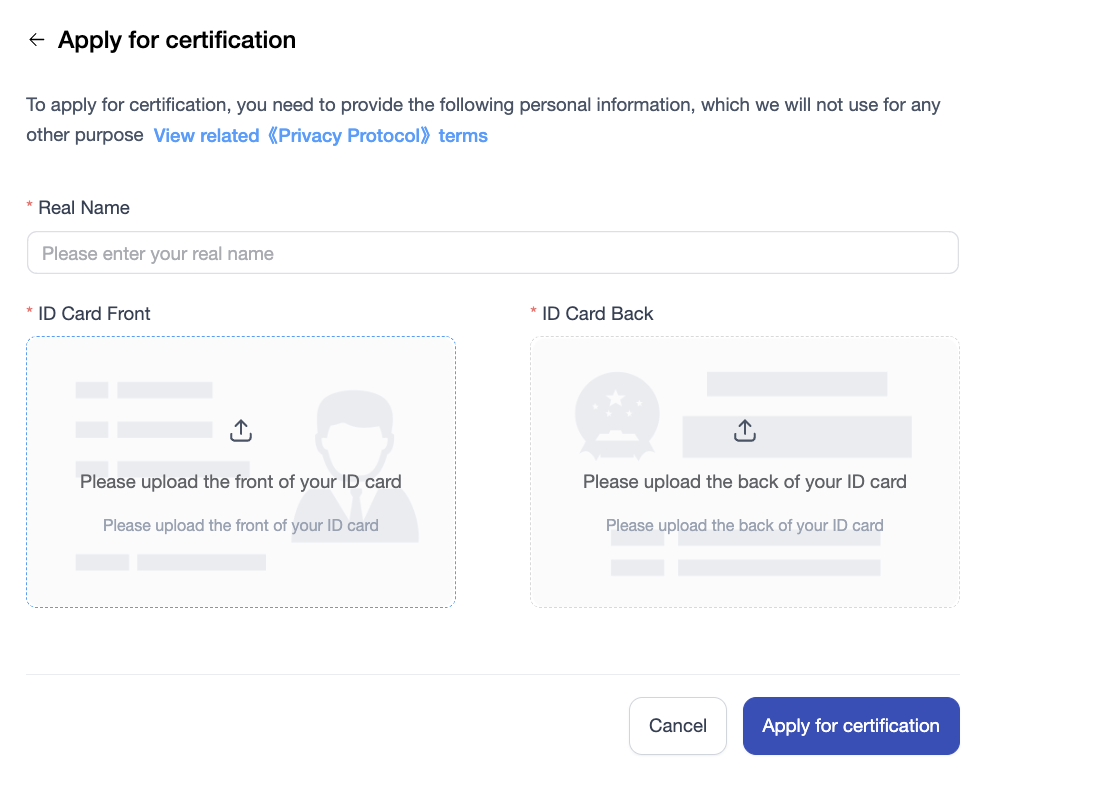1120x790 pixels.
Task: Open the Privacy Protocol terms link
Action: click(x=320, y=136)
